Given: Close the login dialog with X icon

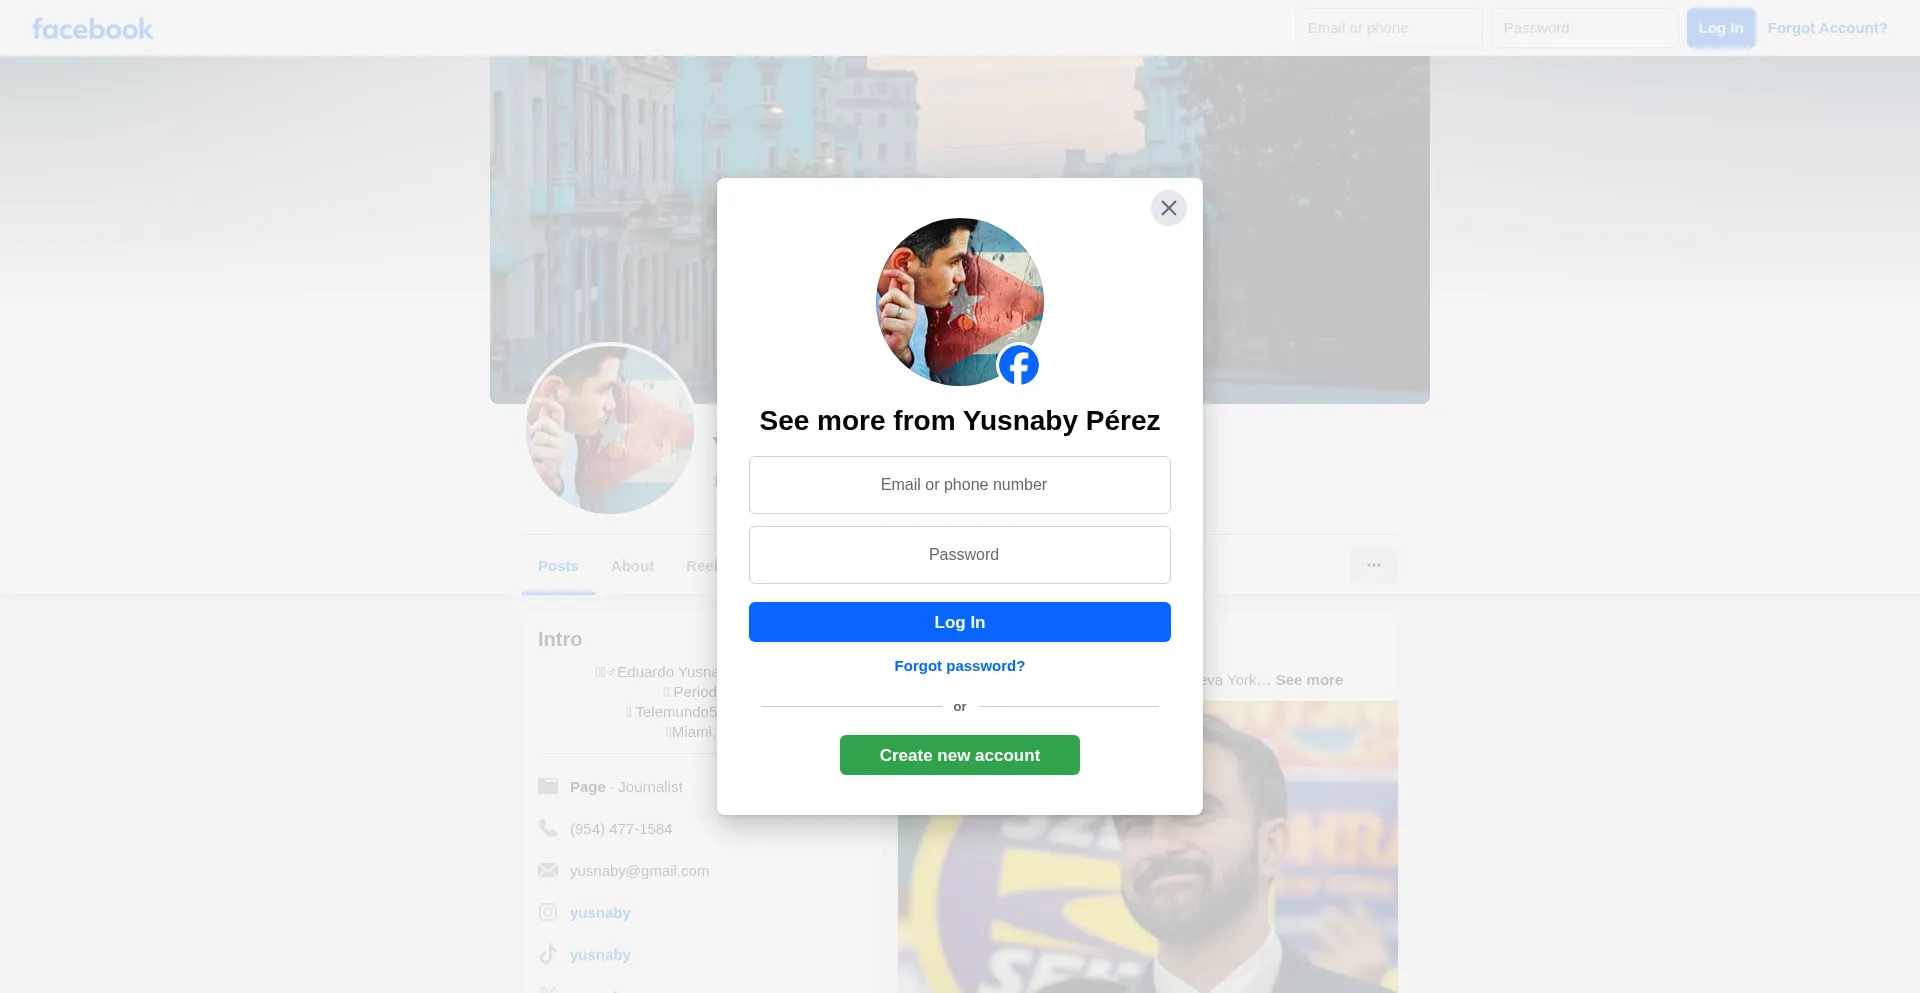Looking at the screenshot, I should tap(1168, 208).
